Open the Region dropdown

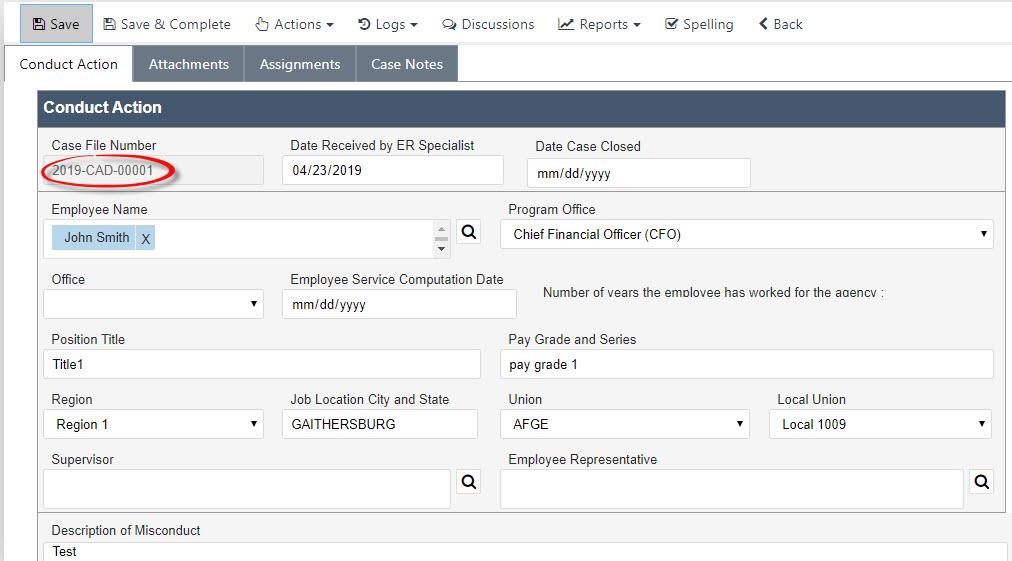154,424
